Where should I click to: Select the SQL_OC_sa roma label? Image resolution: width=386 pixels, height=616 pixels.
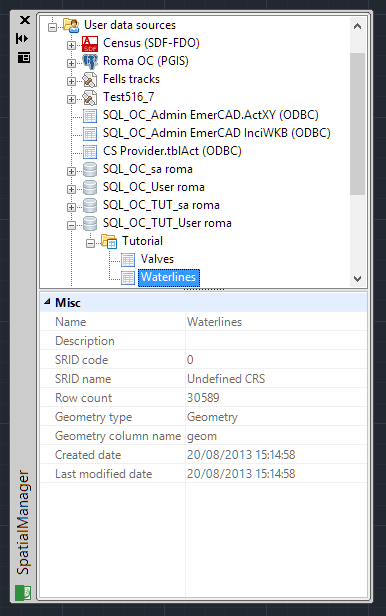(x=148, y=169)
